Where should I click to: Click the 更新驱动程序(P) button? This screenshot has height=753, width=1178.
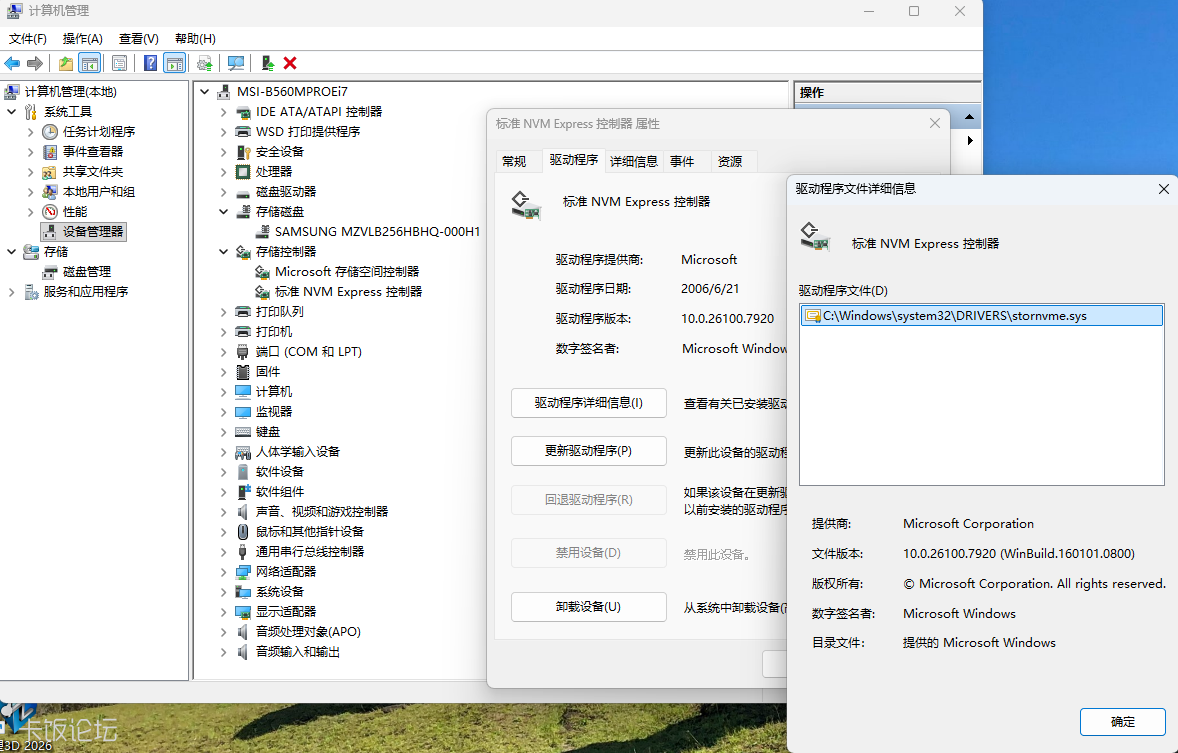click(x=588, y=451)
